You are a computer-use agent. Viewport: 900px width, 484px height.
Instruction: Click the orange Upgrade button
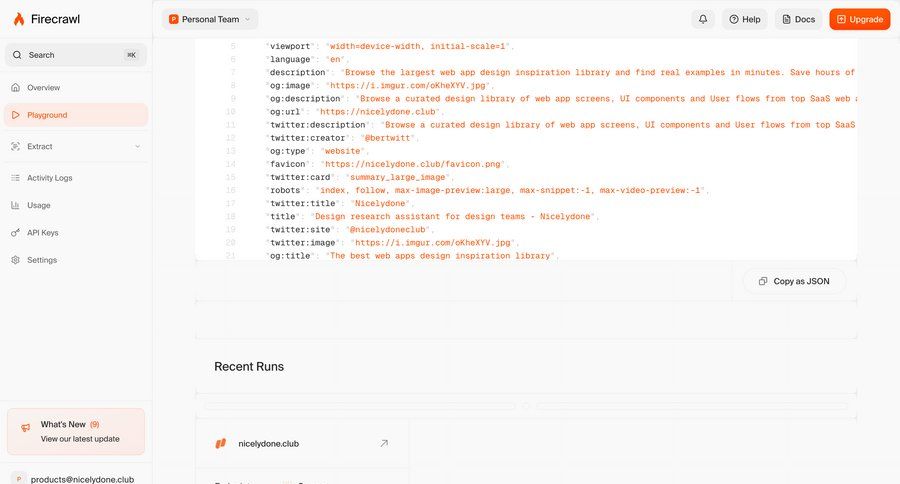[859, 19]
